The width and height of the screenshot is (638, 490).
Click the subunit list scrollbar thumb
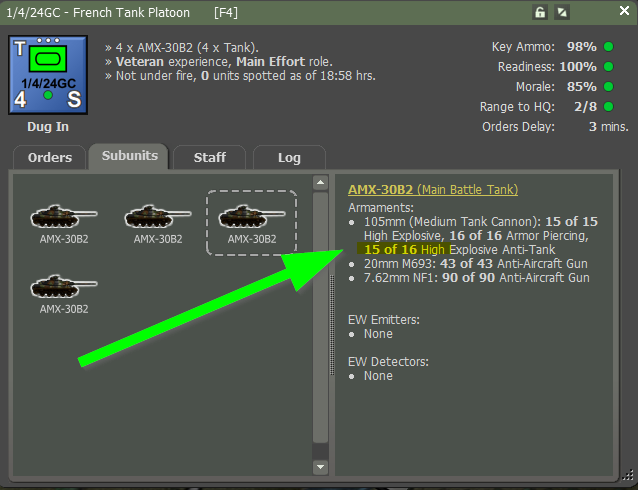point(321,317)
